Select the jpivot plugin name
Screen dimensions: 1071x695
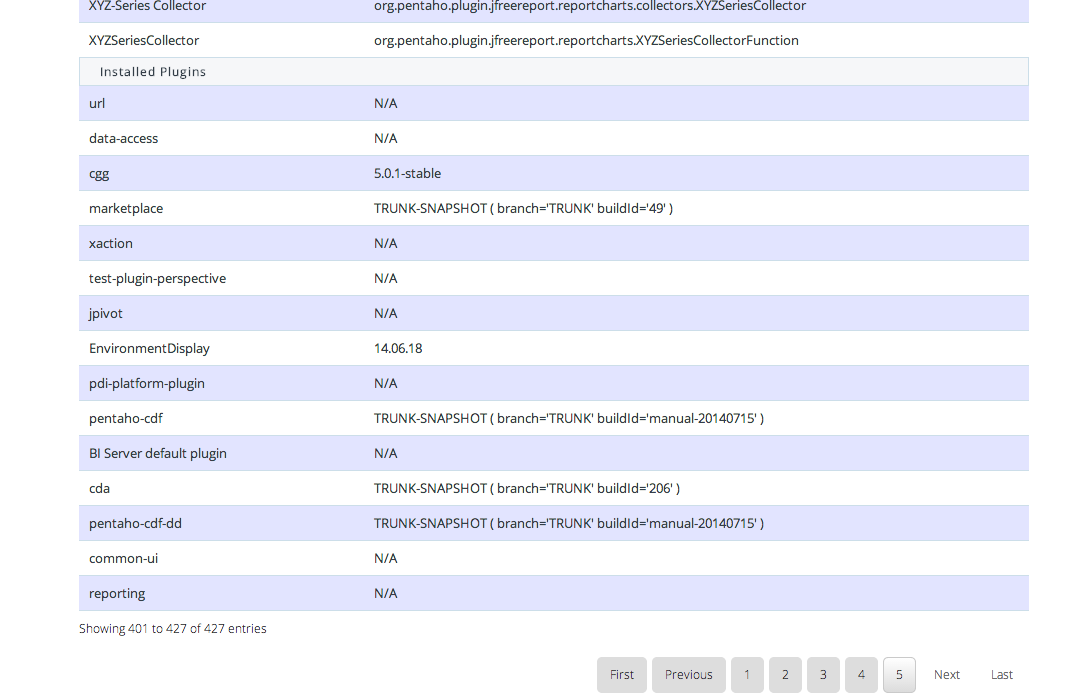point(106,313)
